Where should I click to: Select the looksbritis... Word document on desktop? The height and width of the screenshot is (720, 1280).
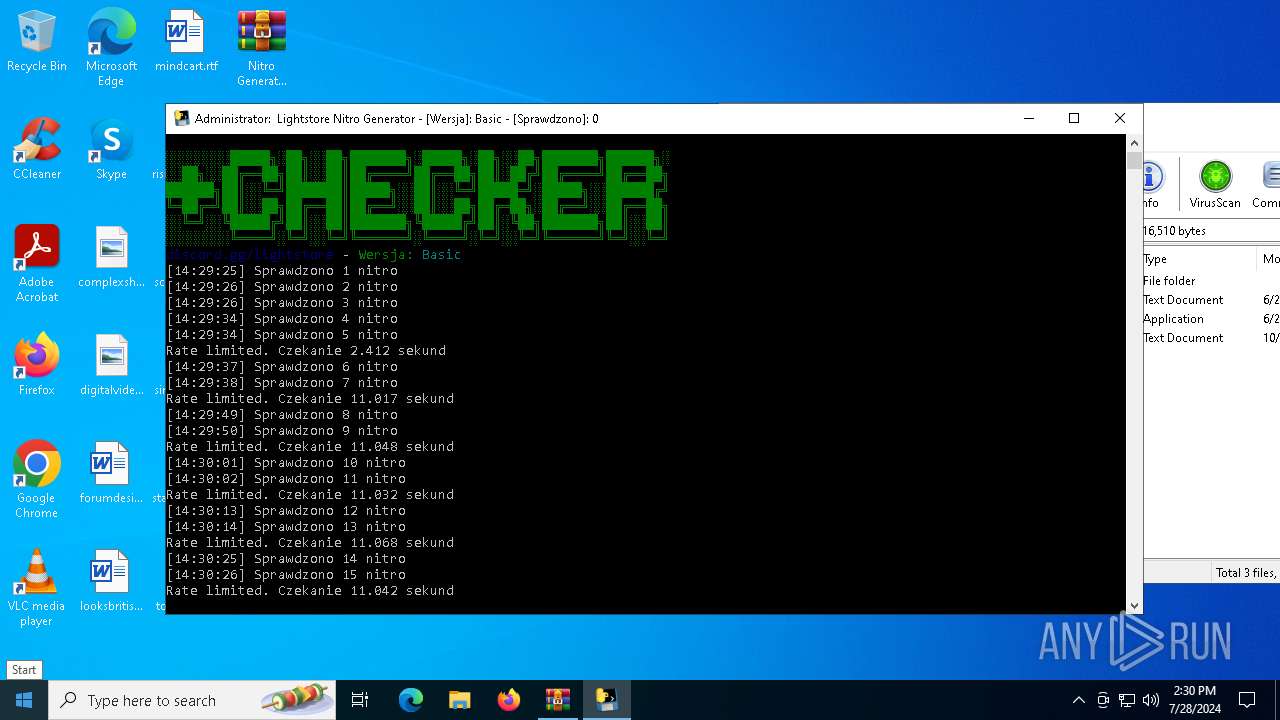click(x=111, y=582)
